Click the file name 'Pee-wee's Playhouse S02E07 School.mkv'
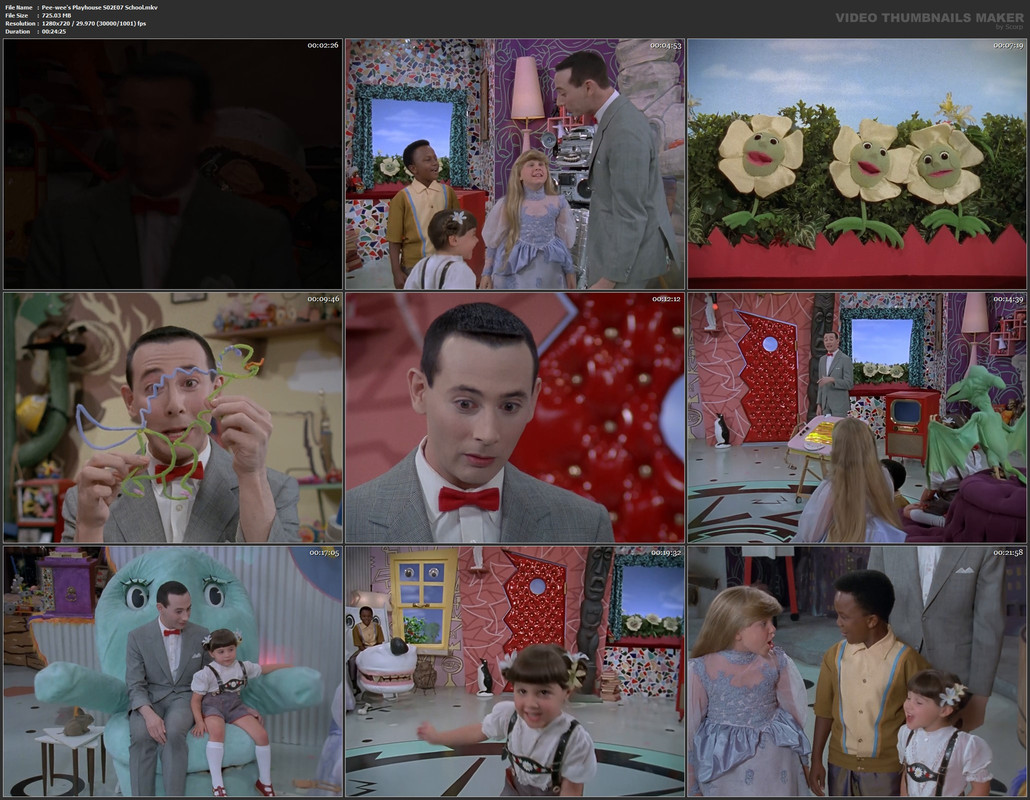The height and width of the screenshot is (800, 1030). tap(99, 7)
